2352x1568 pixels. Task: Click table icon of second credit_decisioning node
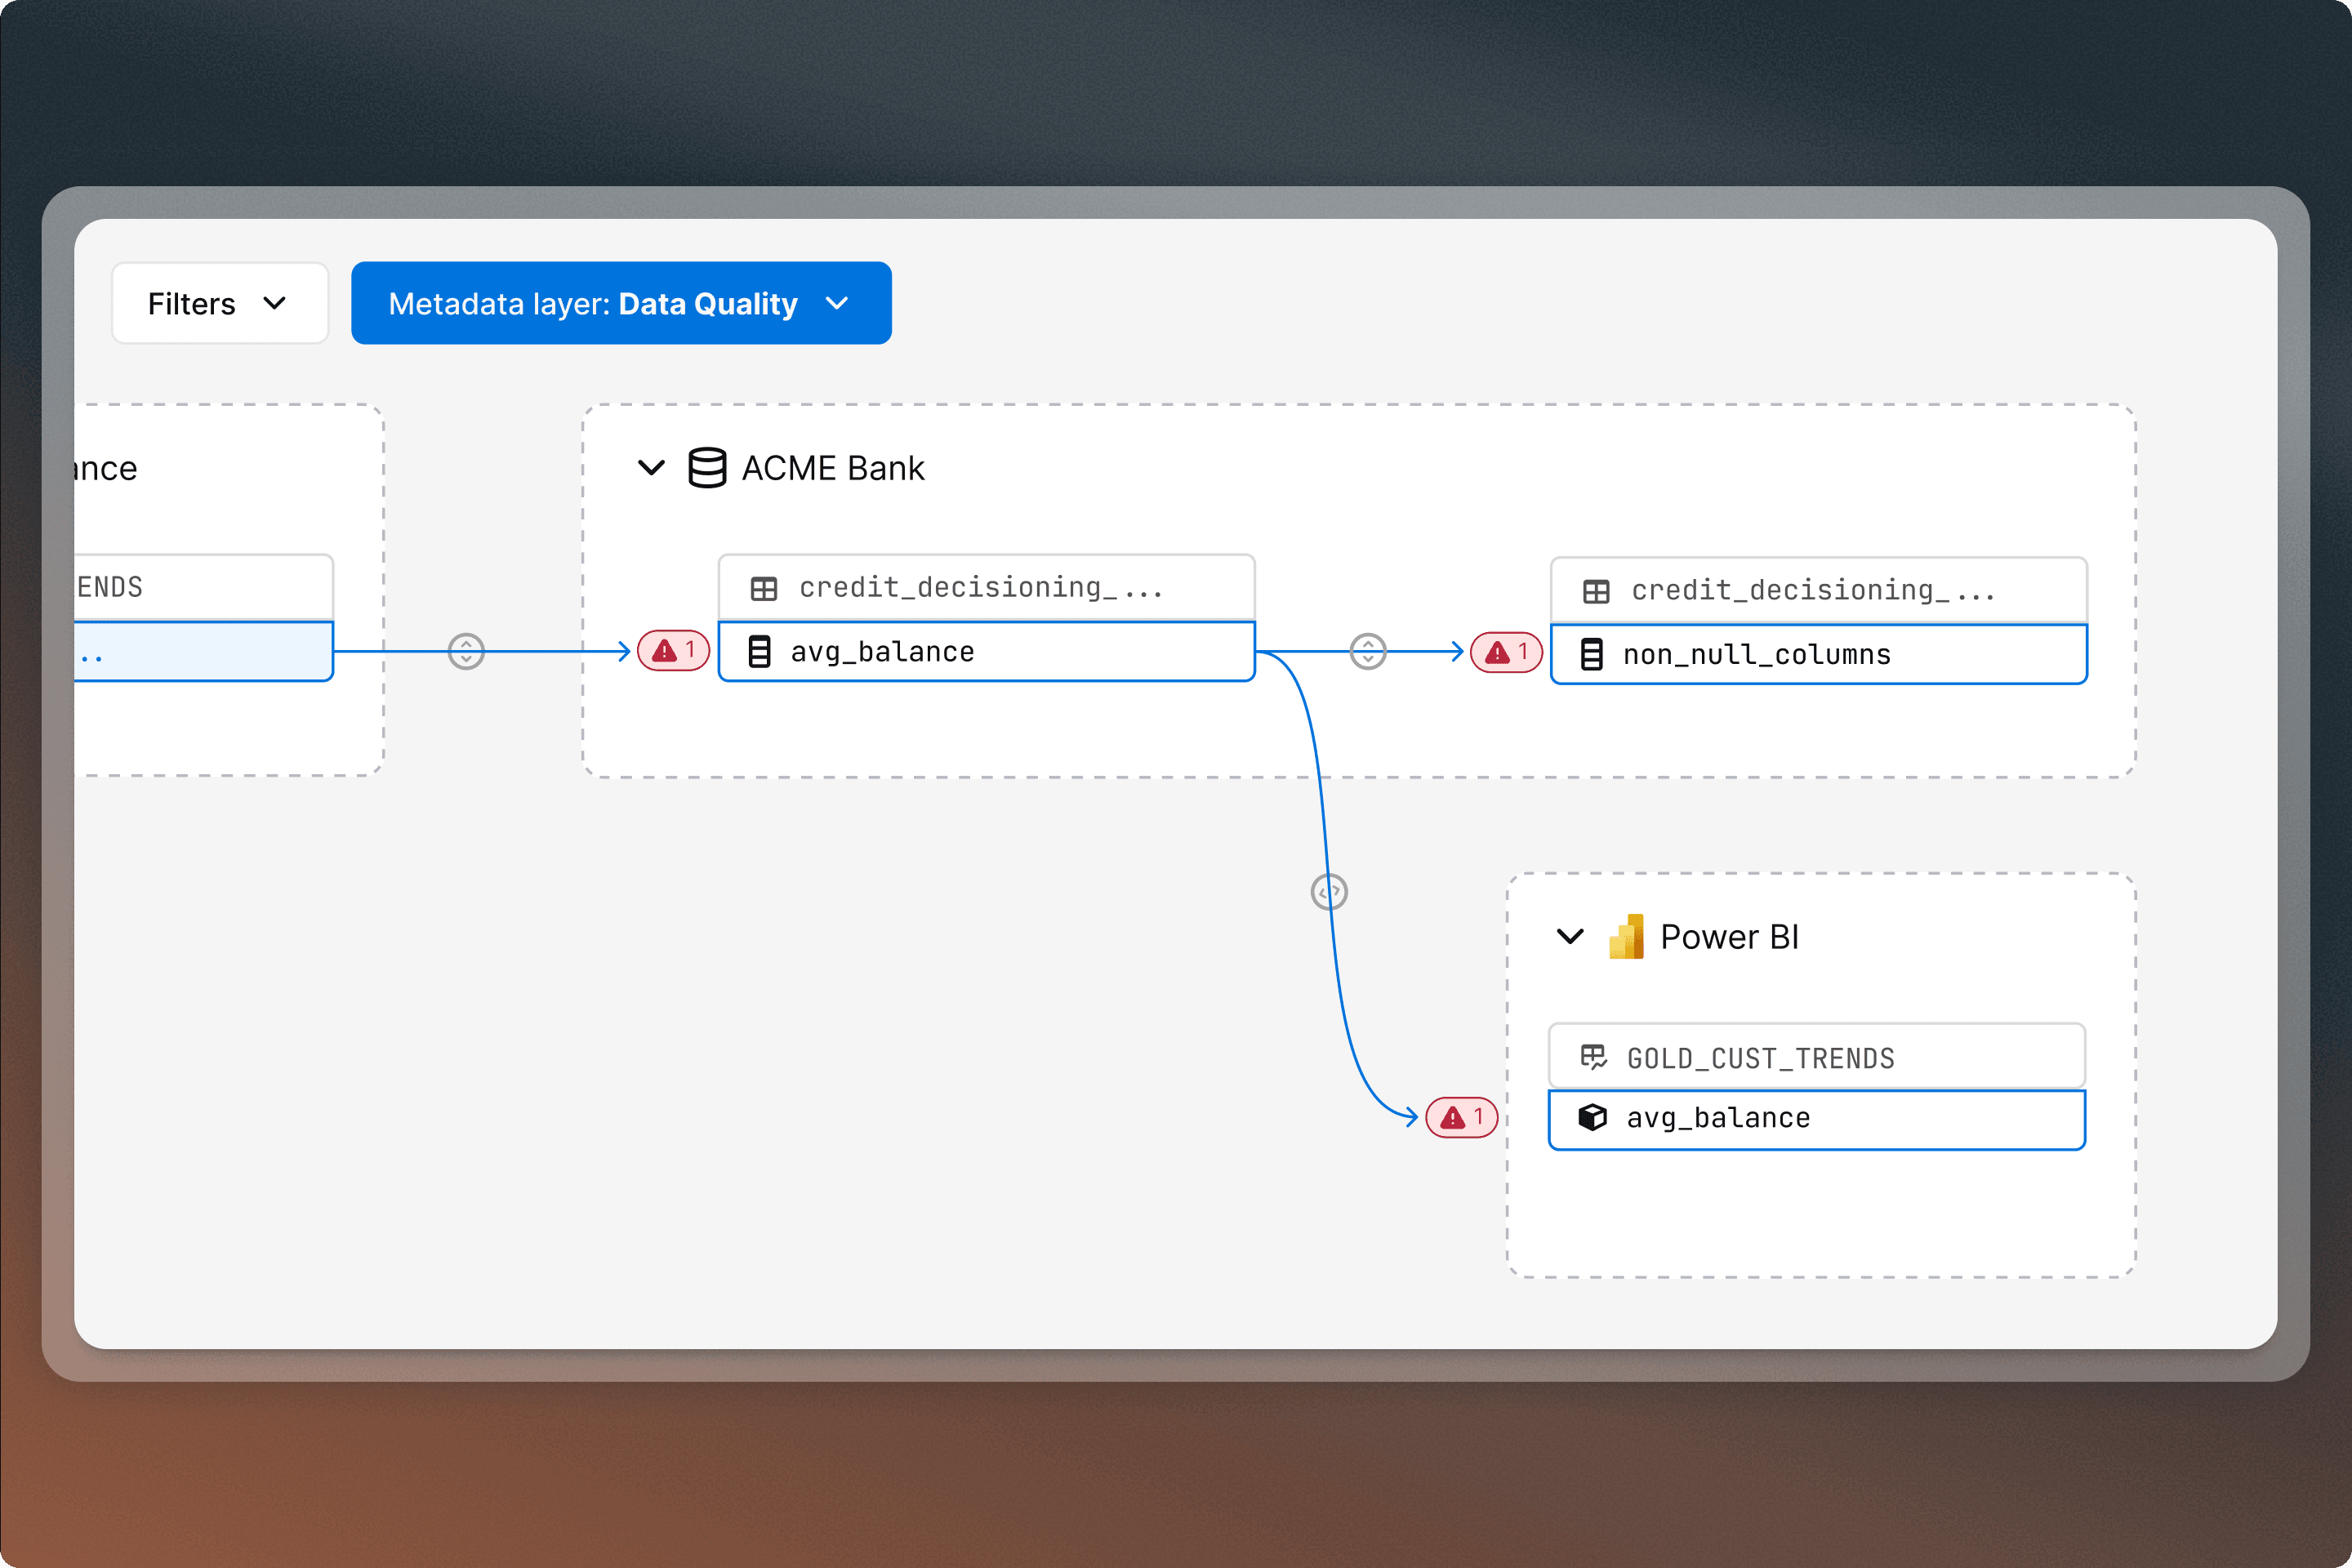click(1596, 592)
